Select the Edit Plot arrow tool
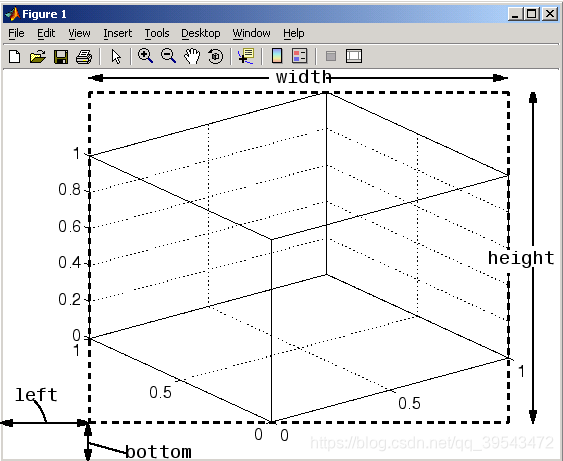The height and width of the screenshot is (461, 563). point(116,57)
